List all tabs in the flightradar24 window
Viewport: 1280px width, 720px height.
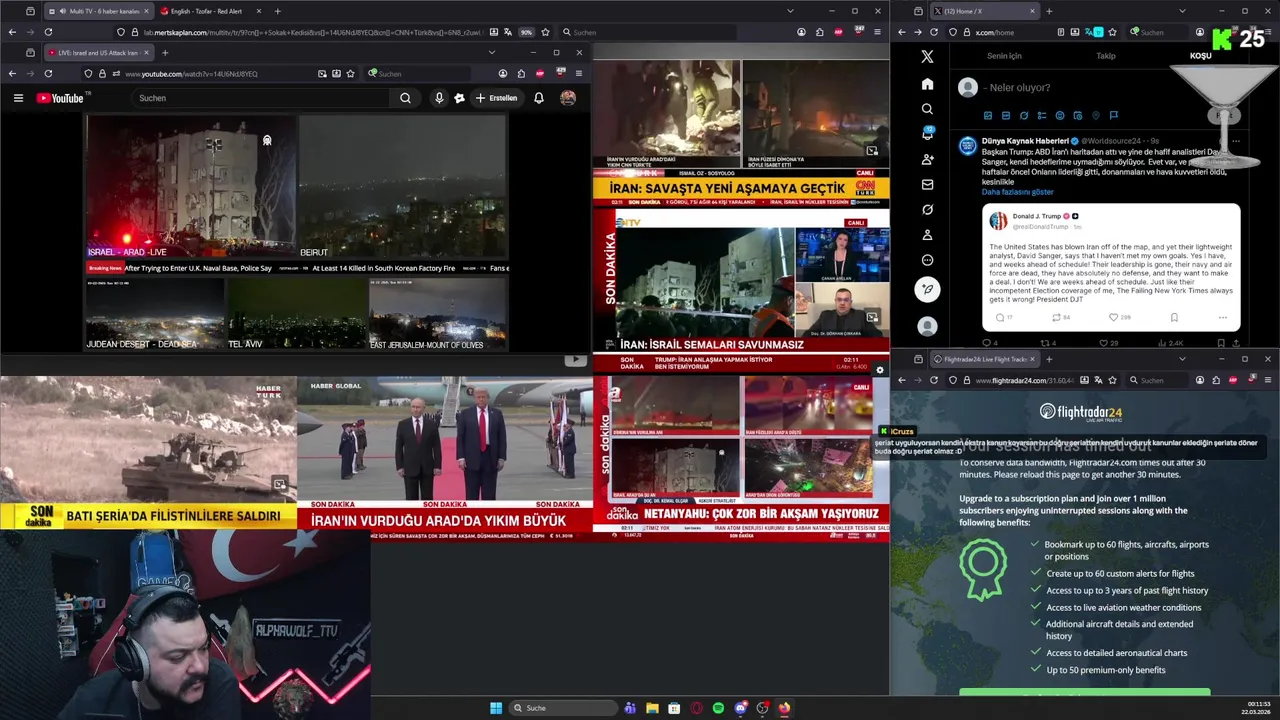(x=1182, y=359)
